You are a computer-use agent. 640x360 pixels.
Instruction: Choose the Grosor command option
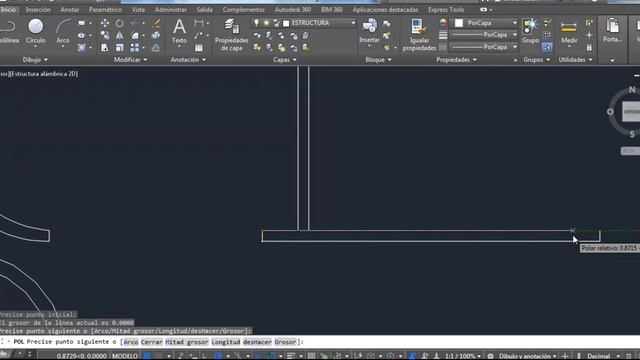tap(285, 342)
